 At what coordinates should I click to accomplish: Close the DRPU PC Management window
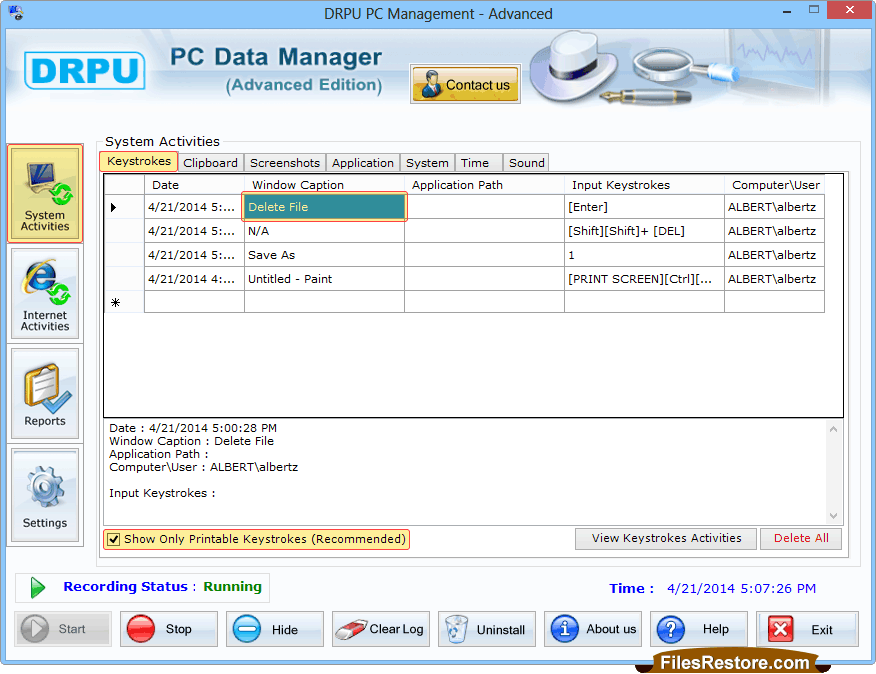point(850,10)
